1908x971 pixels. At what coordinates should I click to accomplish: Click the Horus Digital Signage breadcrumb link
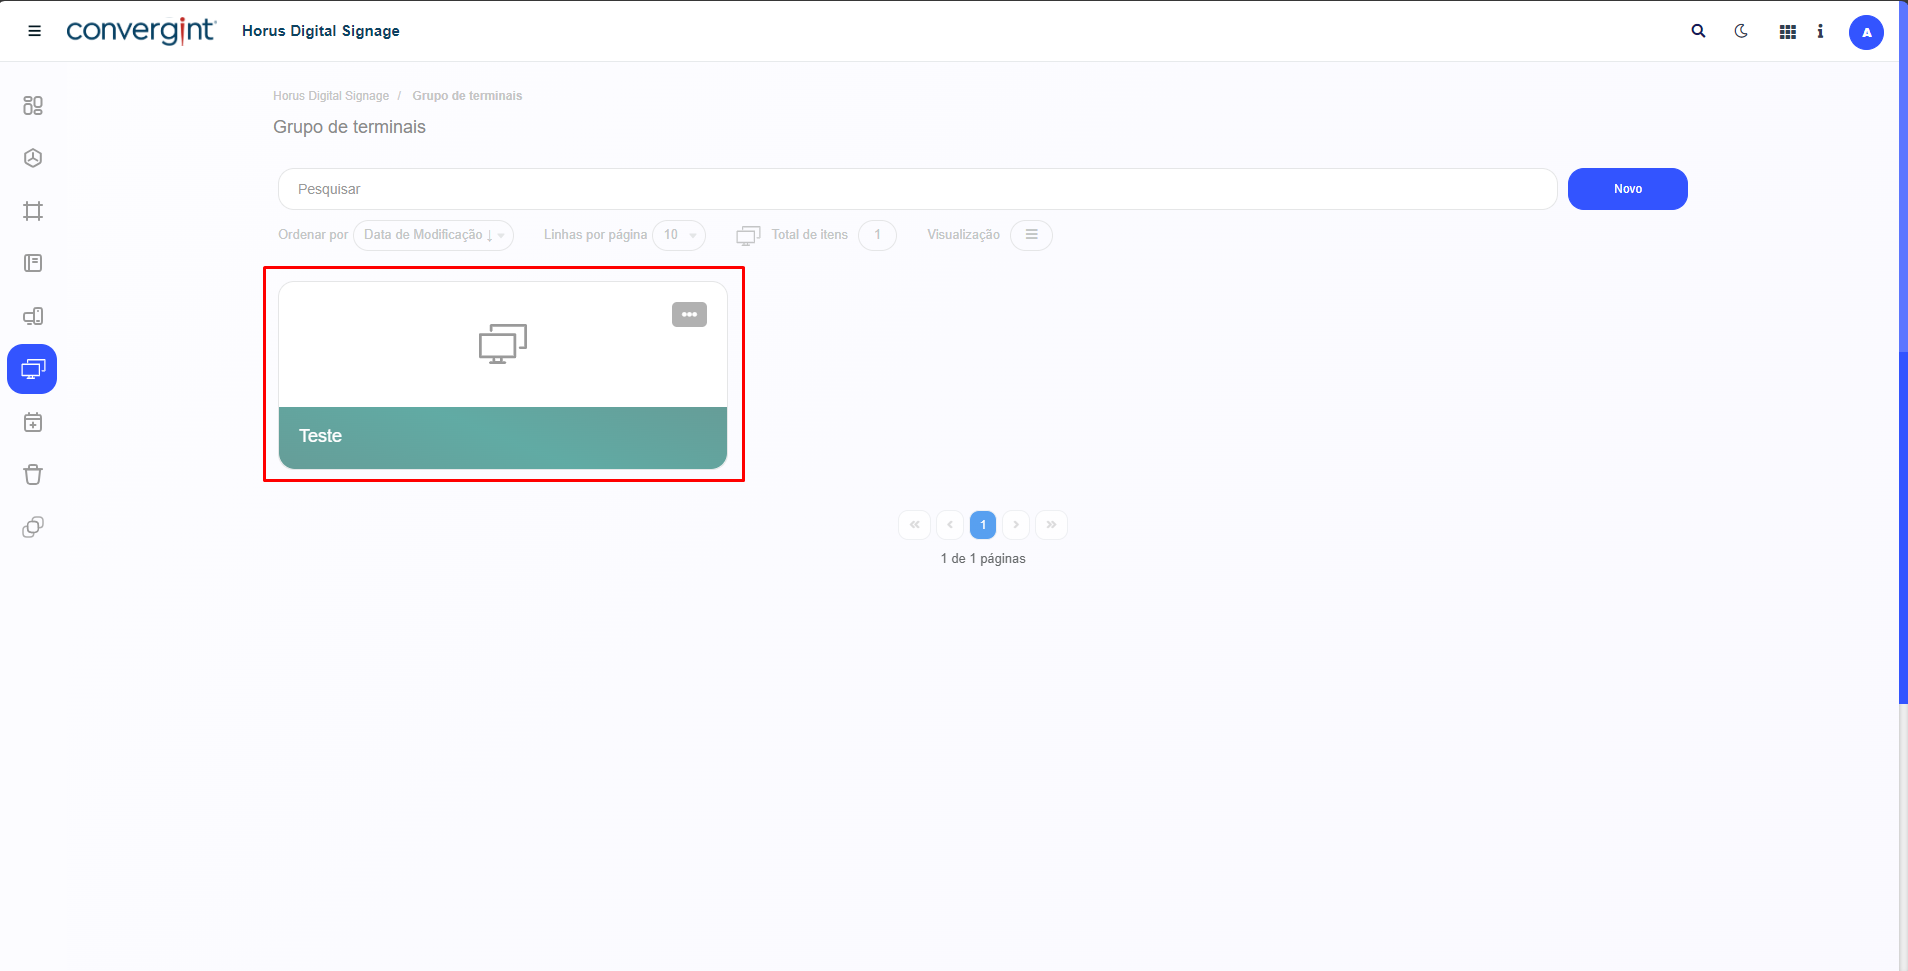331,96
